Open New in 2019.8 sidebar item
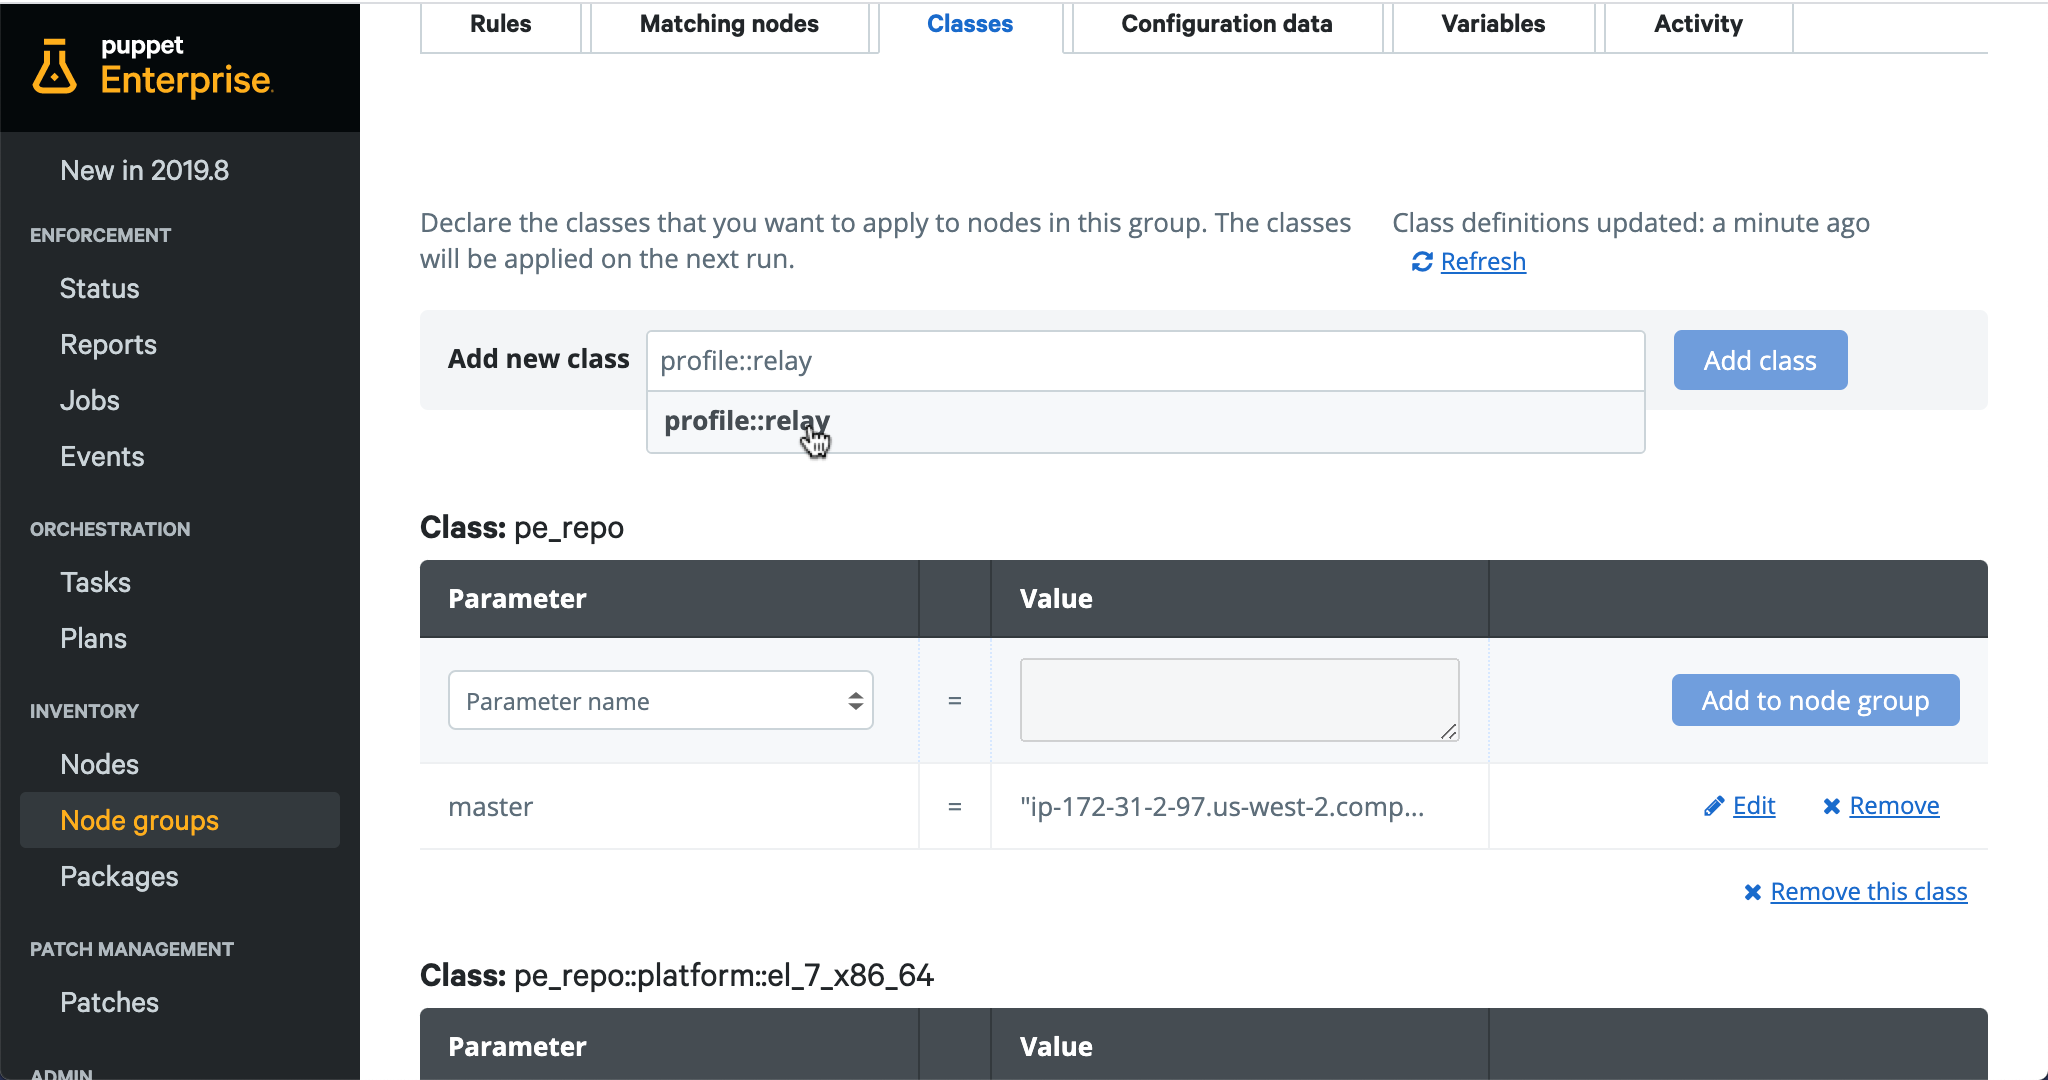2048x1080 pixels. tap(145, 171)
